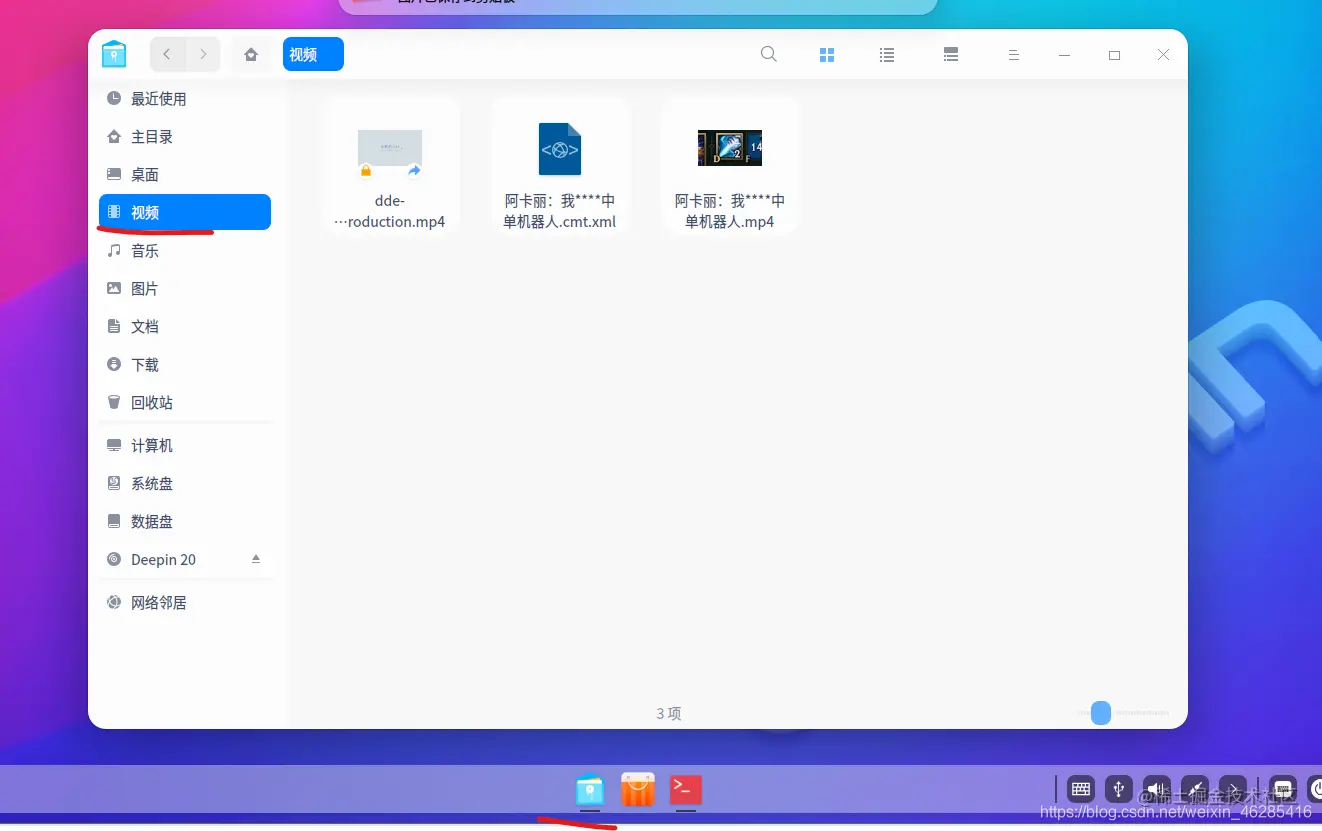Viewport: 1322px width, 831px height.
Task: Open onscreen keyboard layout tray icon
Action: click(x=1080, y=789)
